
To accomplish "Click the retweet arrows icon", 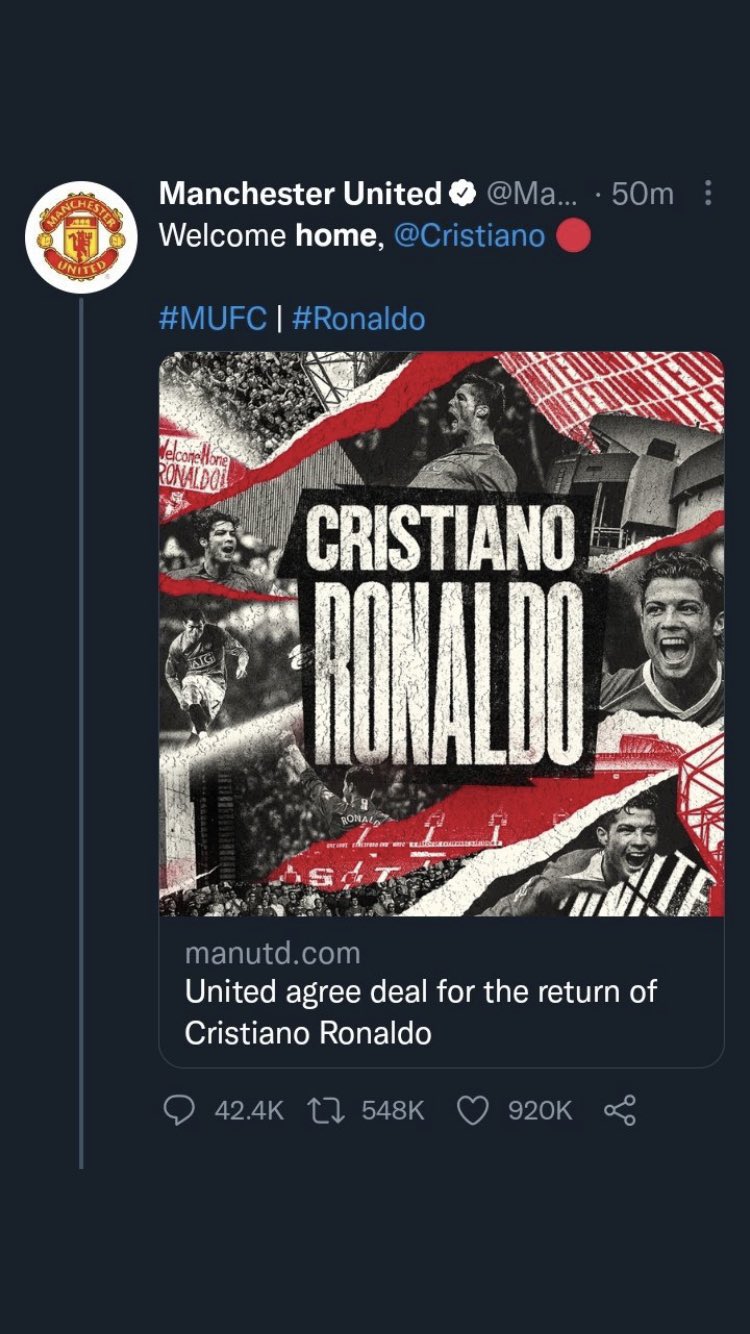I will pyautogui.click(x=325, y=1109).
